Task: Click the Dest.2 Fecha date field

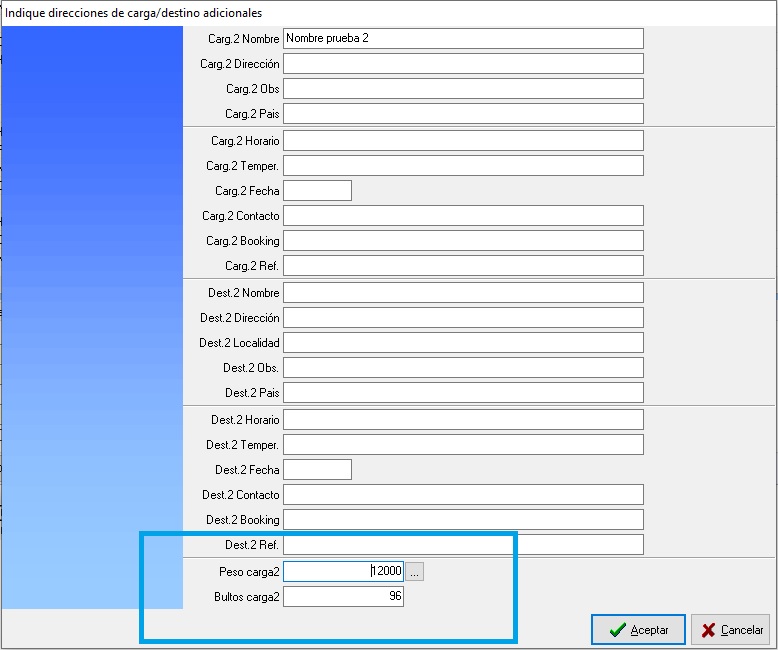Action: tap(318, 470)
